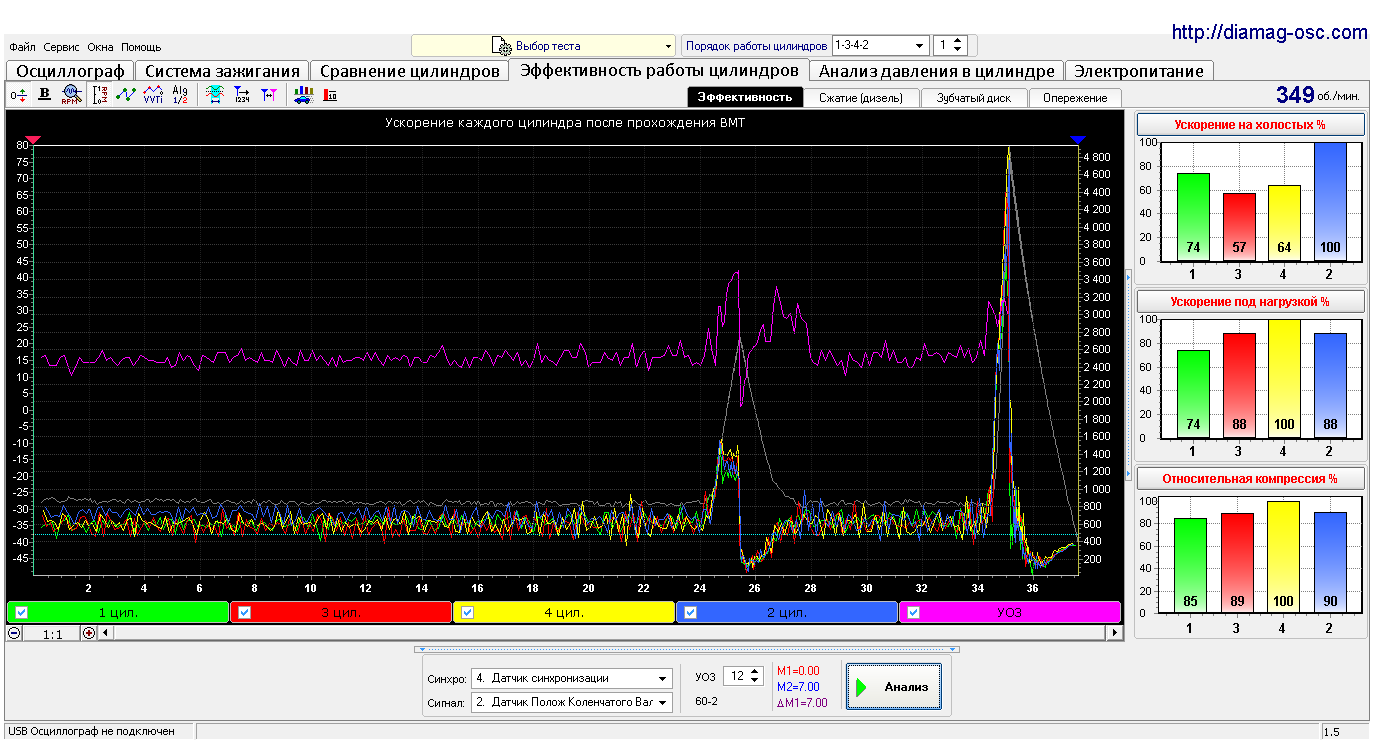Viewport: 1382px width, 744px height.
Task: Select the Сжатие (дизель) sub-tab
Action: (x=861, y=97)
